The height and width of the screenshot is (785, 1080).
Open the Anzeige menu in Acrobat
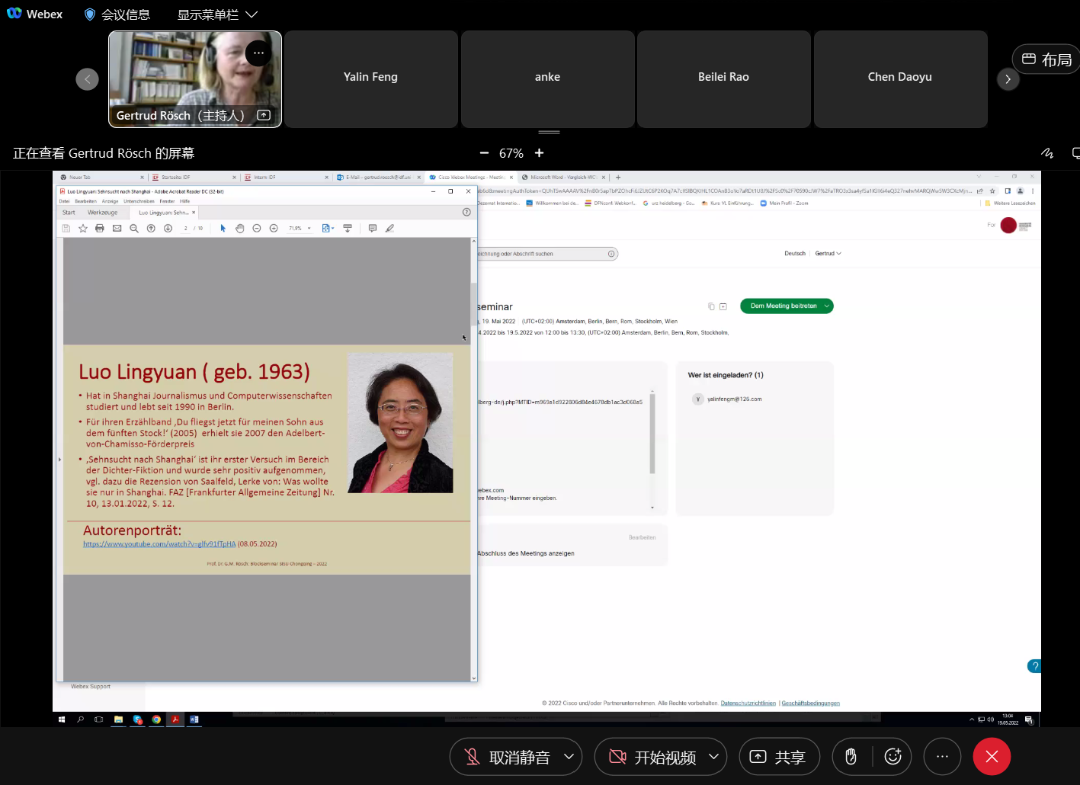[x=110, y=201]
